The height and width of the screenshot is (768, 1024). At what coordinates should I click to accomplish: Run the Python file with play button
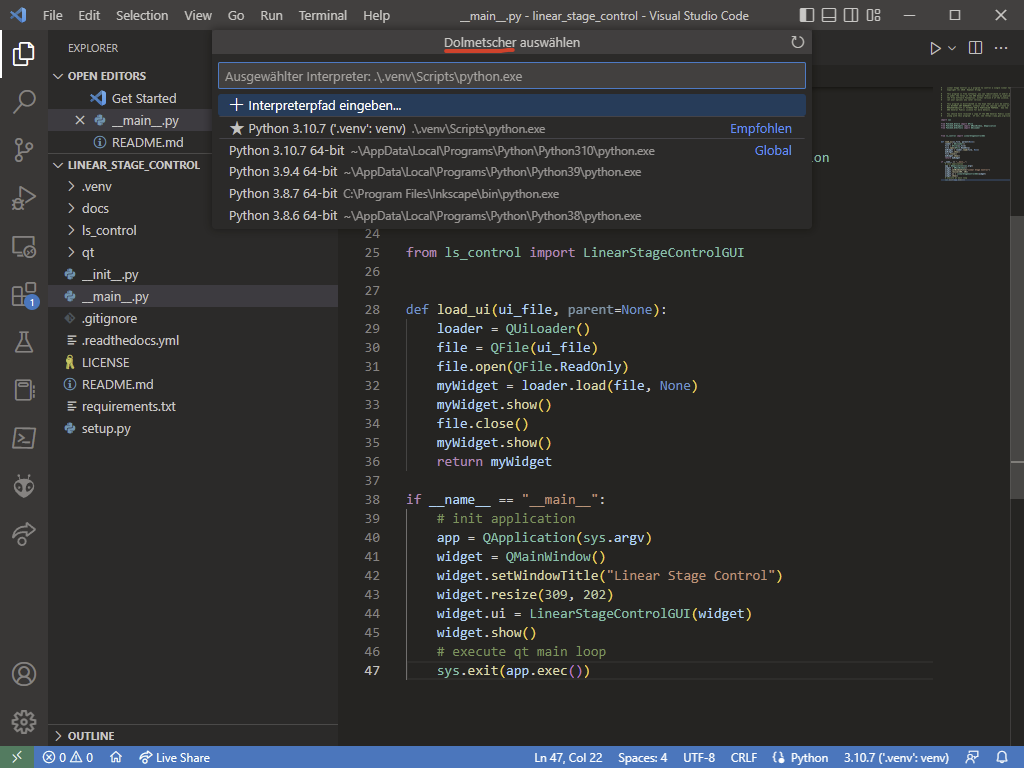[x=935, y=48]
